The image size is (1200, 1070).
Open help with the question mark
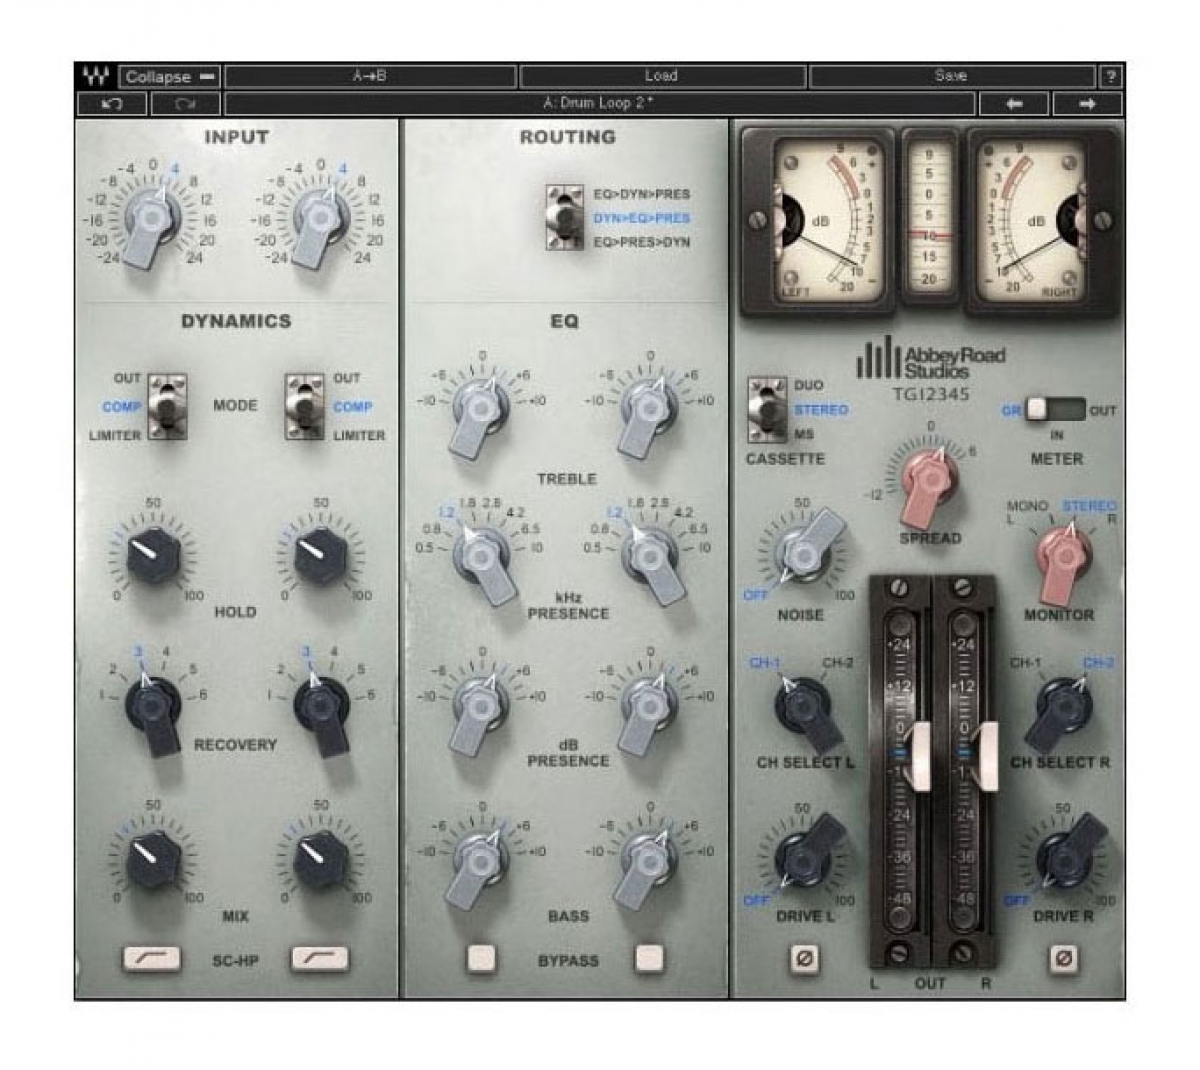click(1110, 76)
